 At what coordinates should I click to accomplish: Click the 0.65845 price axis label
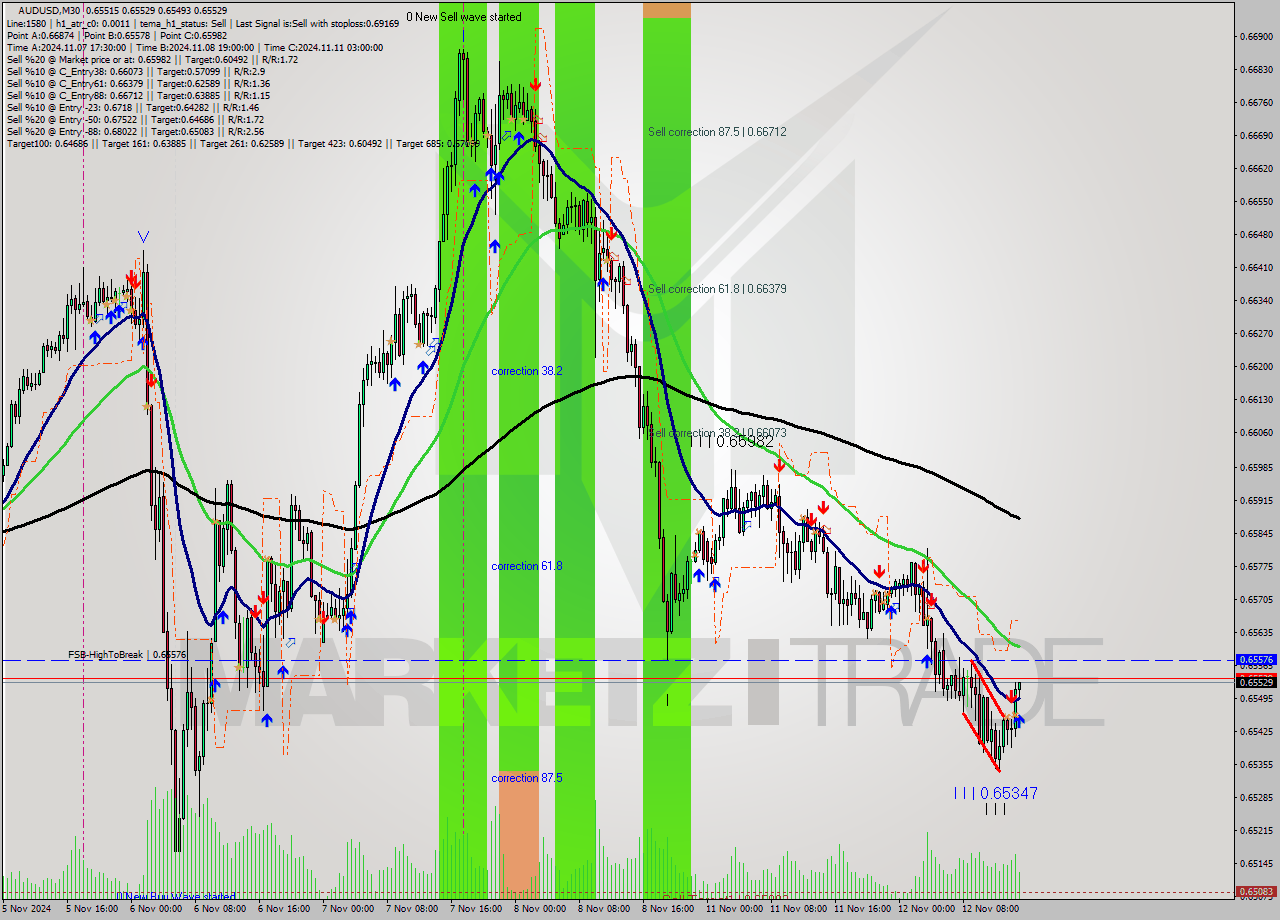tap(1256, 534)
